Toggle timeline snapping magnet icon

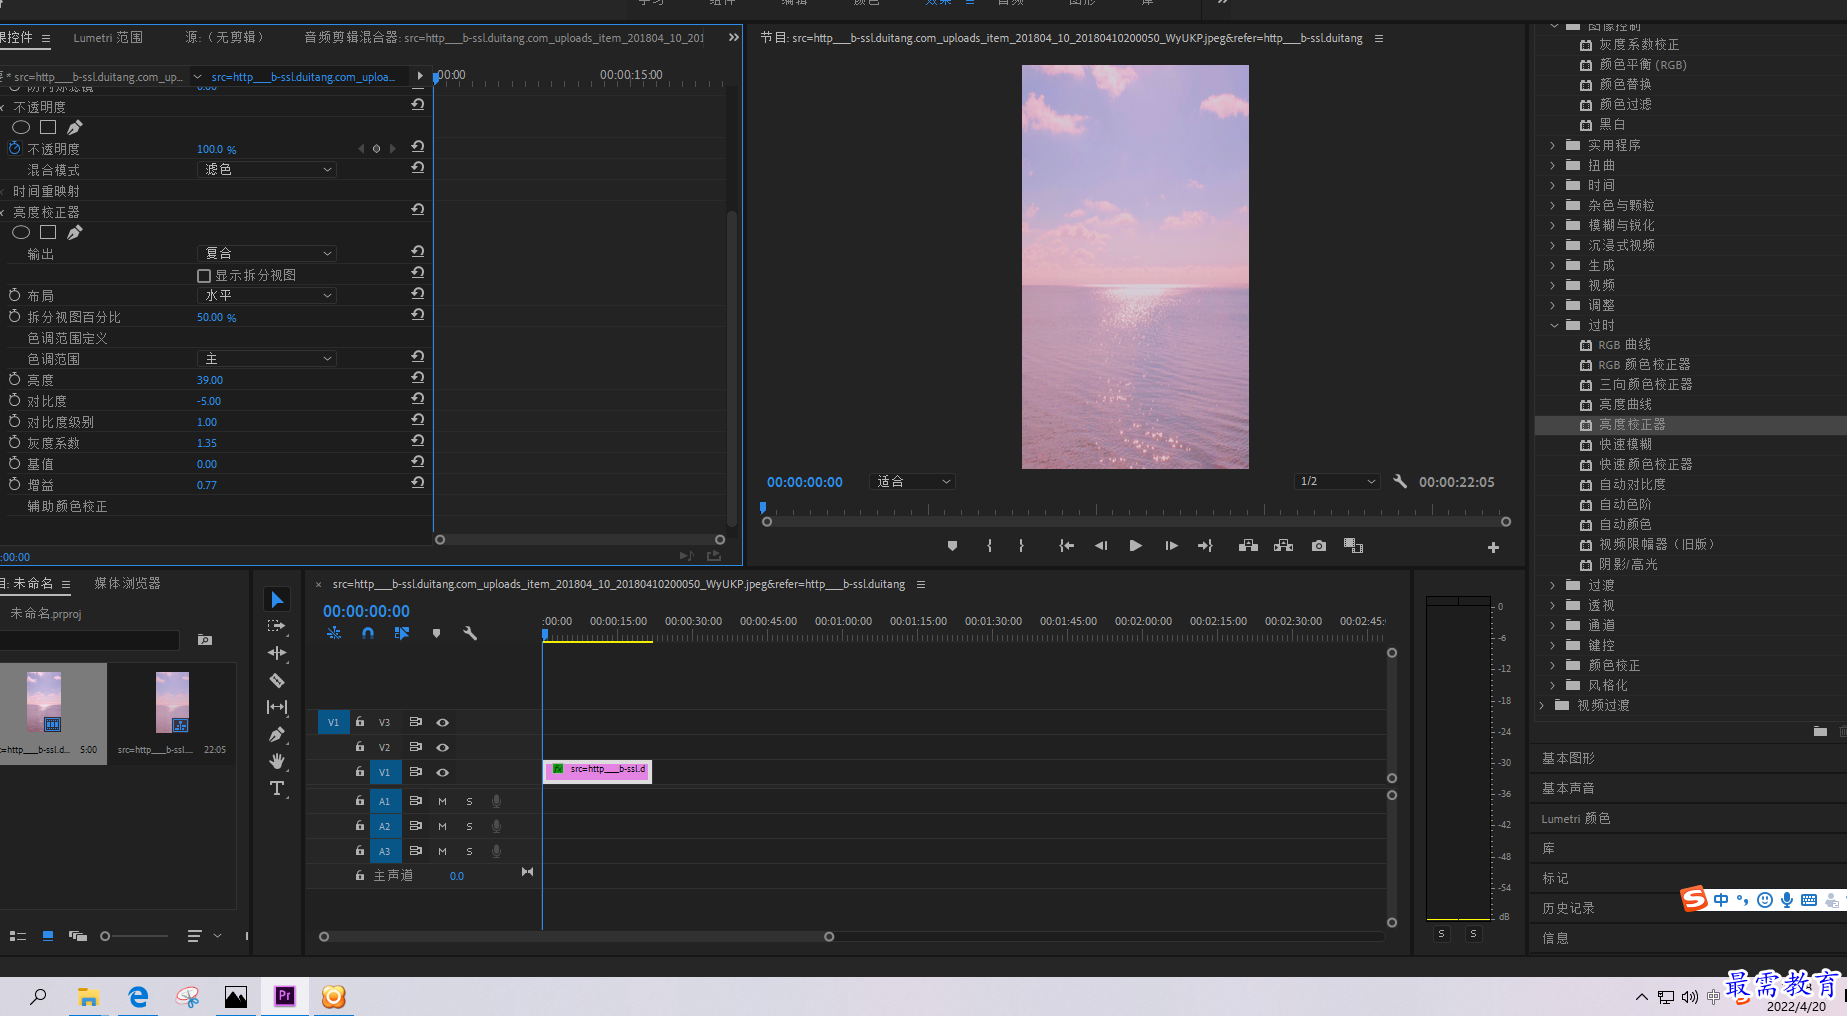tap(368, 633)
